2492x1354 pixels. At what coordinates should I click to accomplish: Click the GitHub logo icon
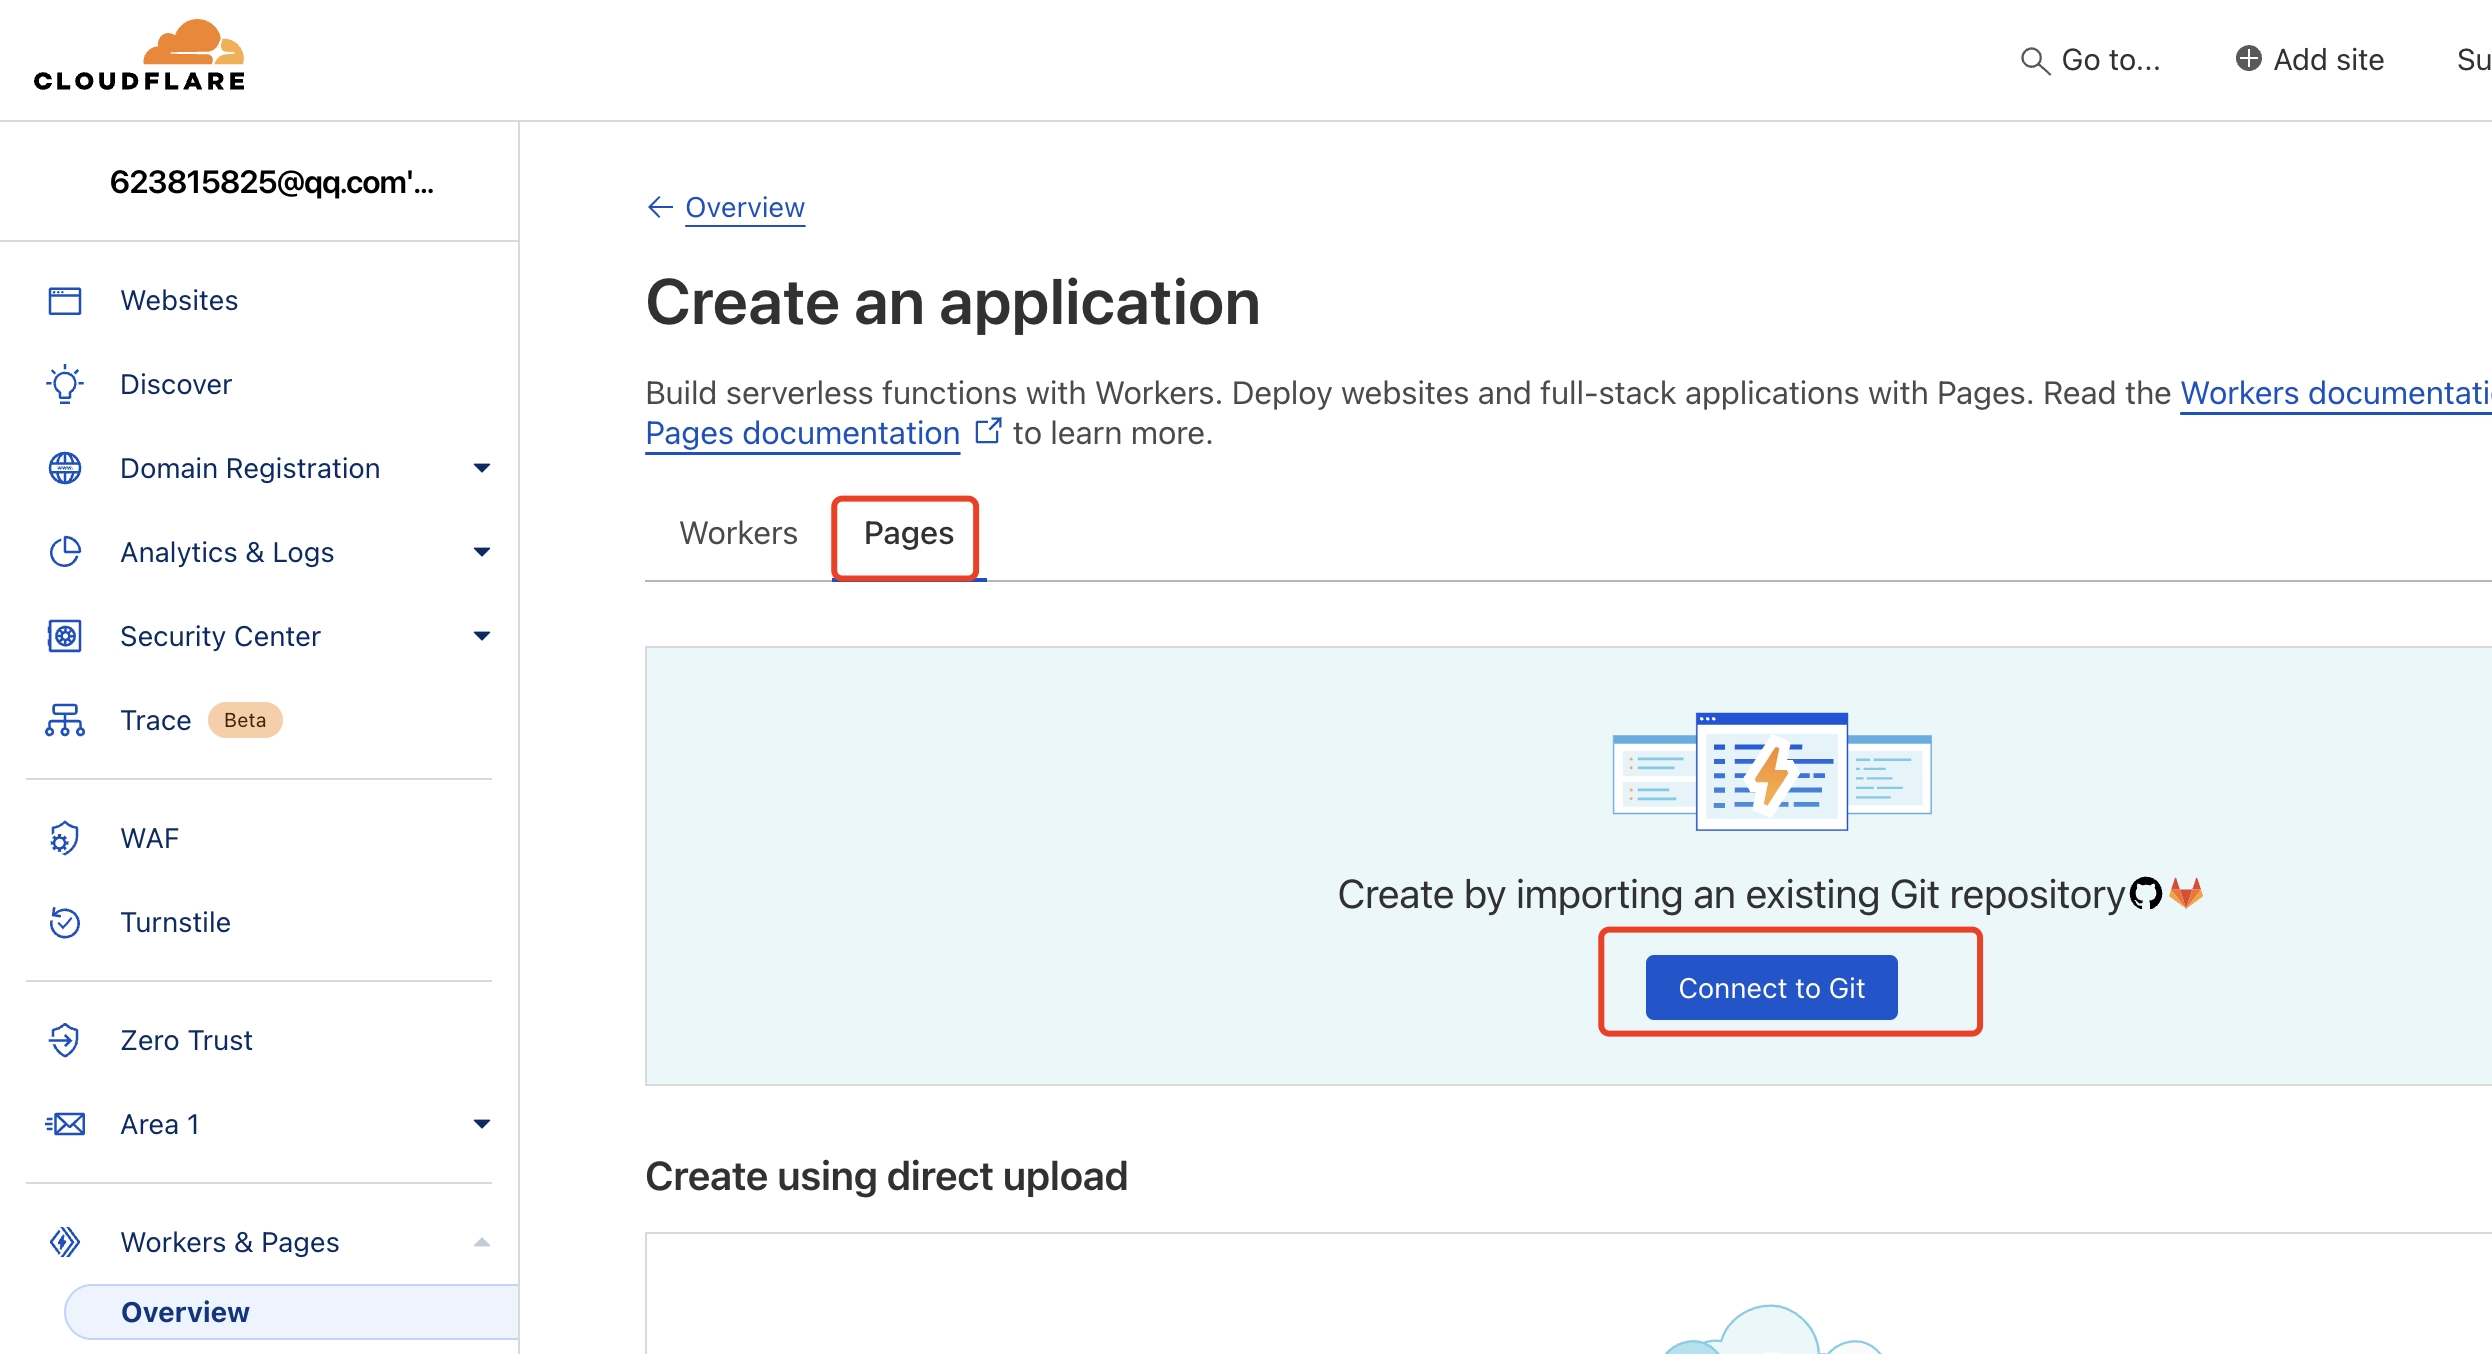(x=2146, y=893)
